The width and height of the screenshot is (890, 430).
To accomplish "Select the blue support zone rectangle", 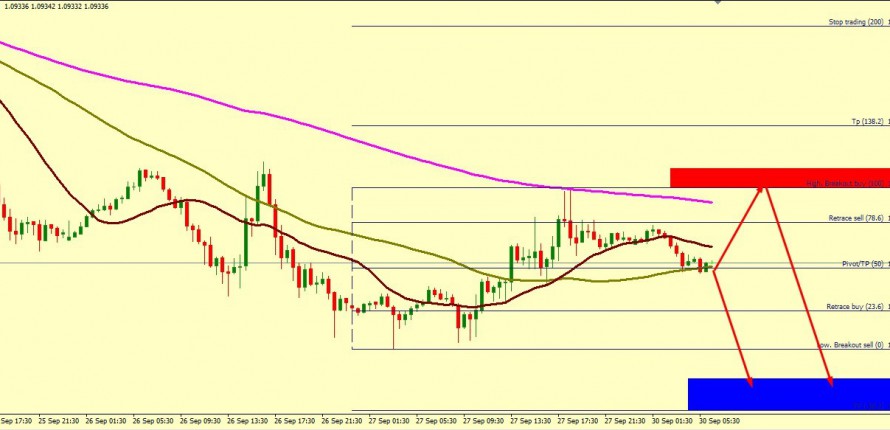I will [788, 393].
